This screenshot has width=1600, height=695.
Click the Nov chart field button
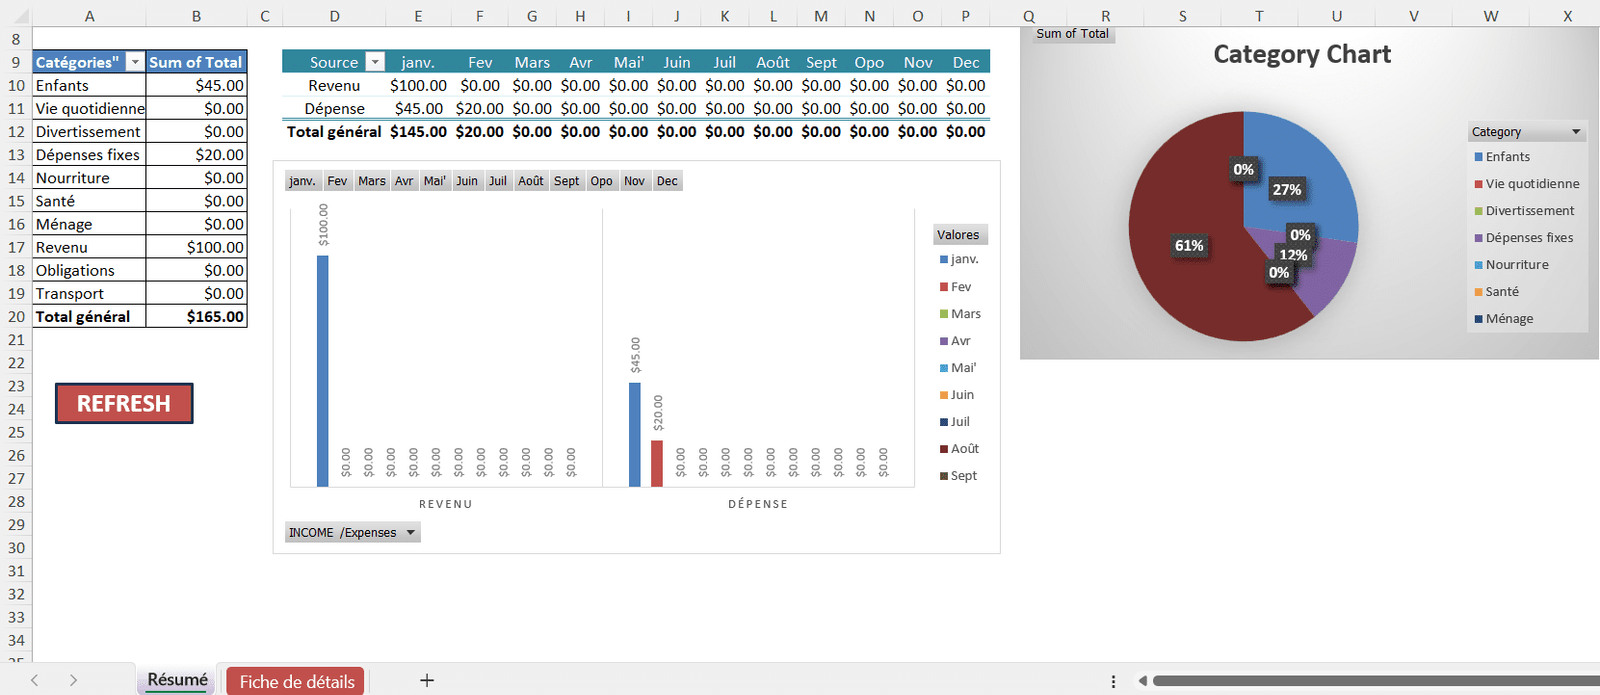point(634,181)
